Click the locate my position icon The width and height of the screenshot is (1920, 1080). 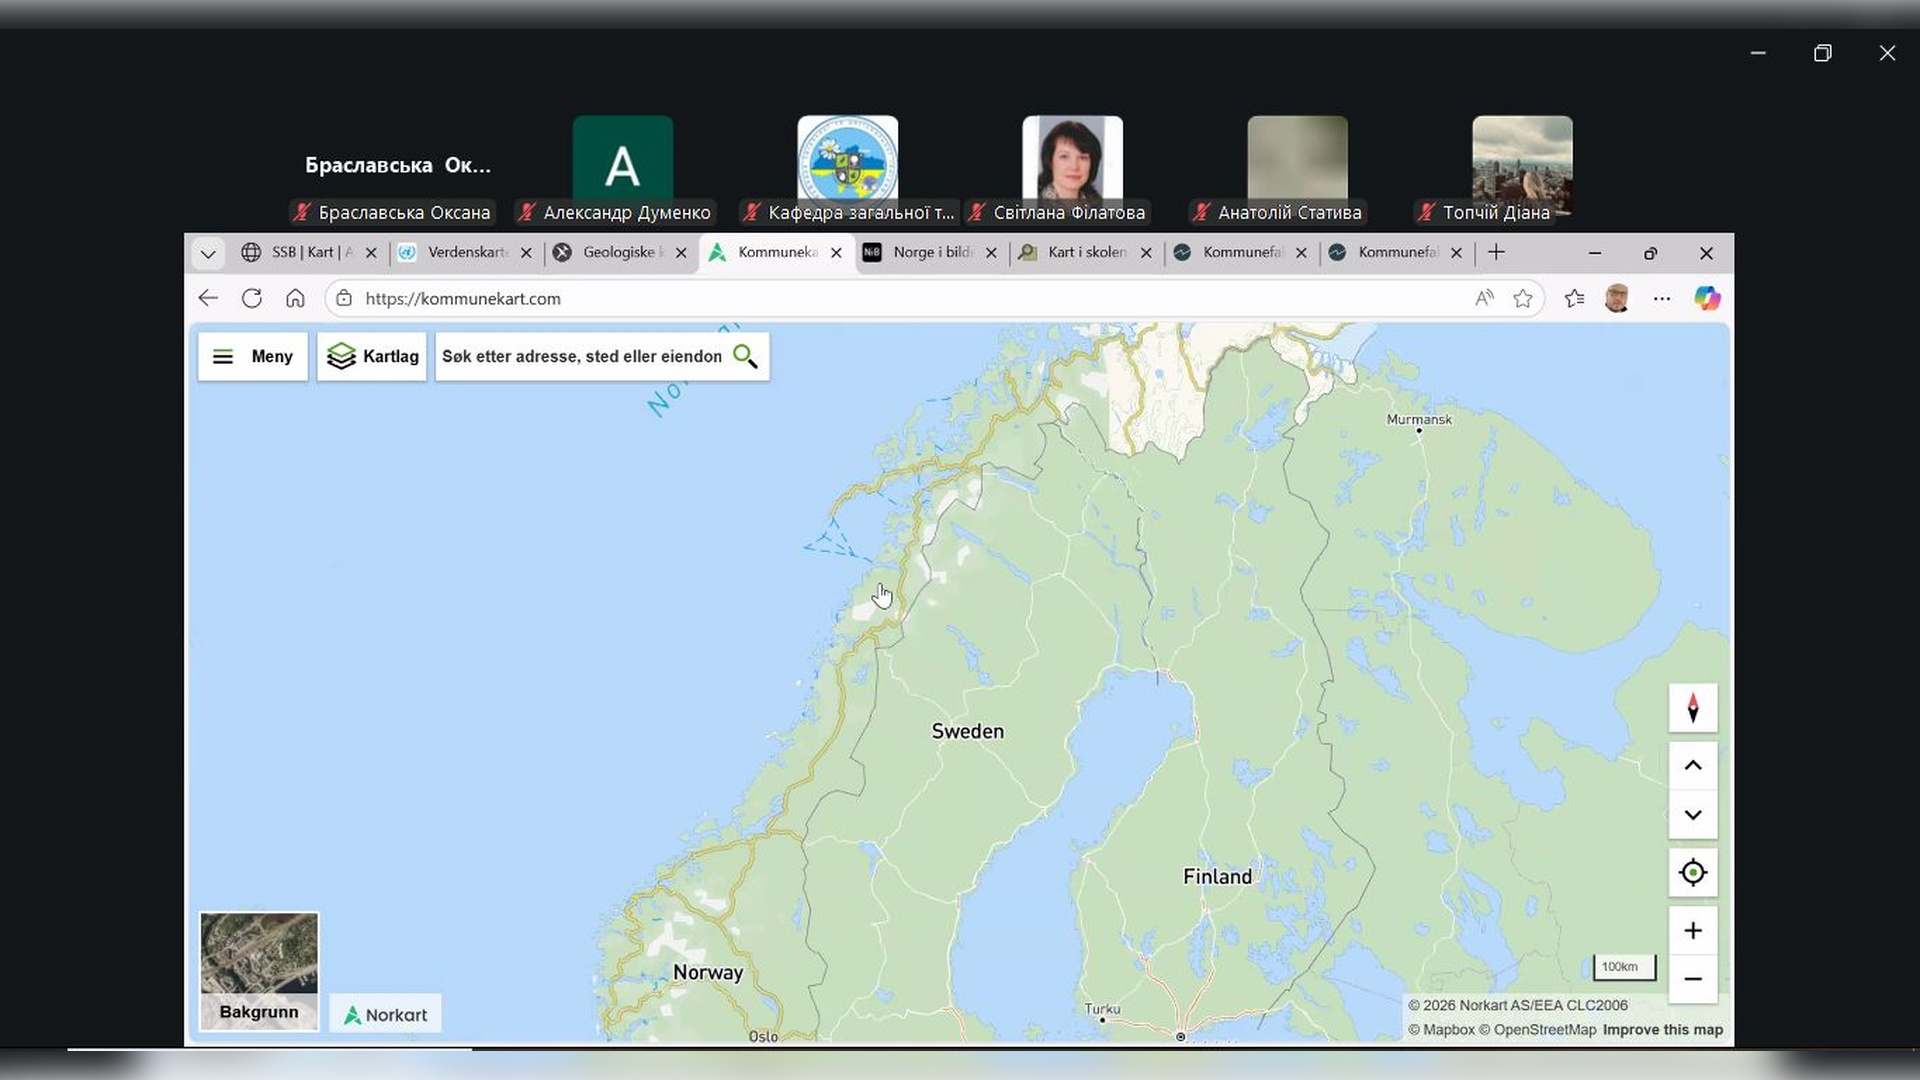coord(1692,872)
